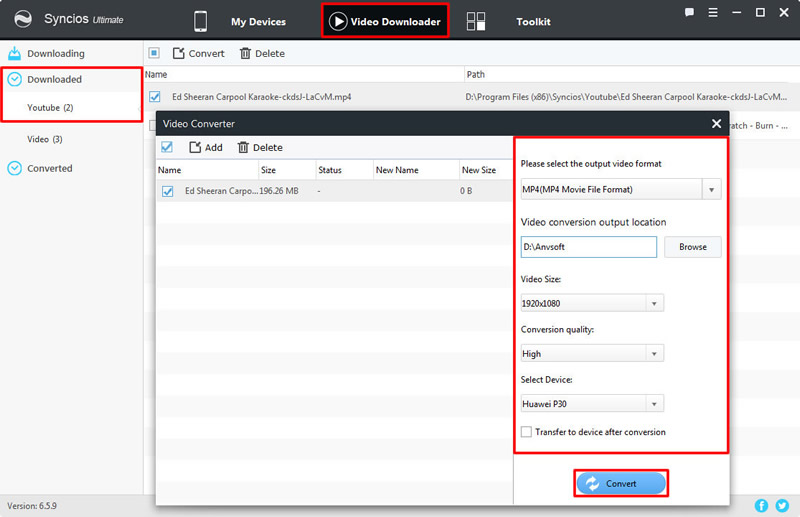Expand the Select Device Huawei P30 dropdown
800x517 pixels.
(654, 404)
